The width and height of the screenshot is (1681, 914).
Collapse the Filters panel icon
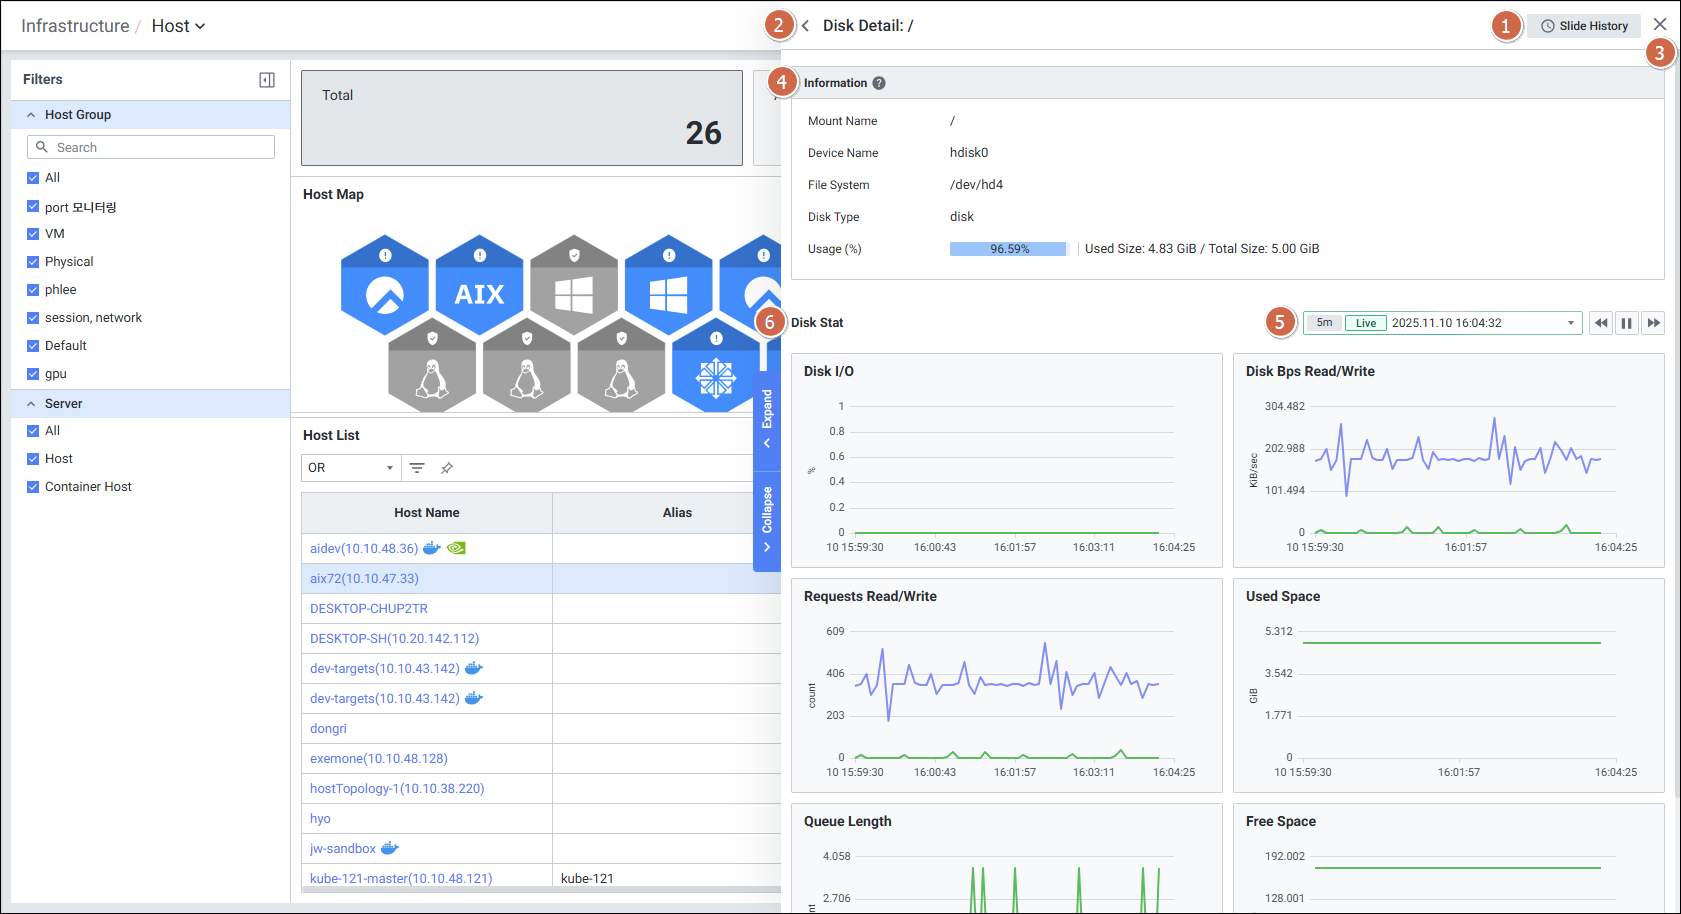pos(267,80)
